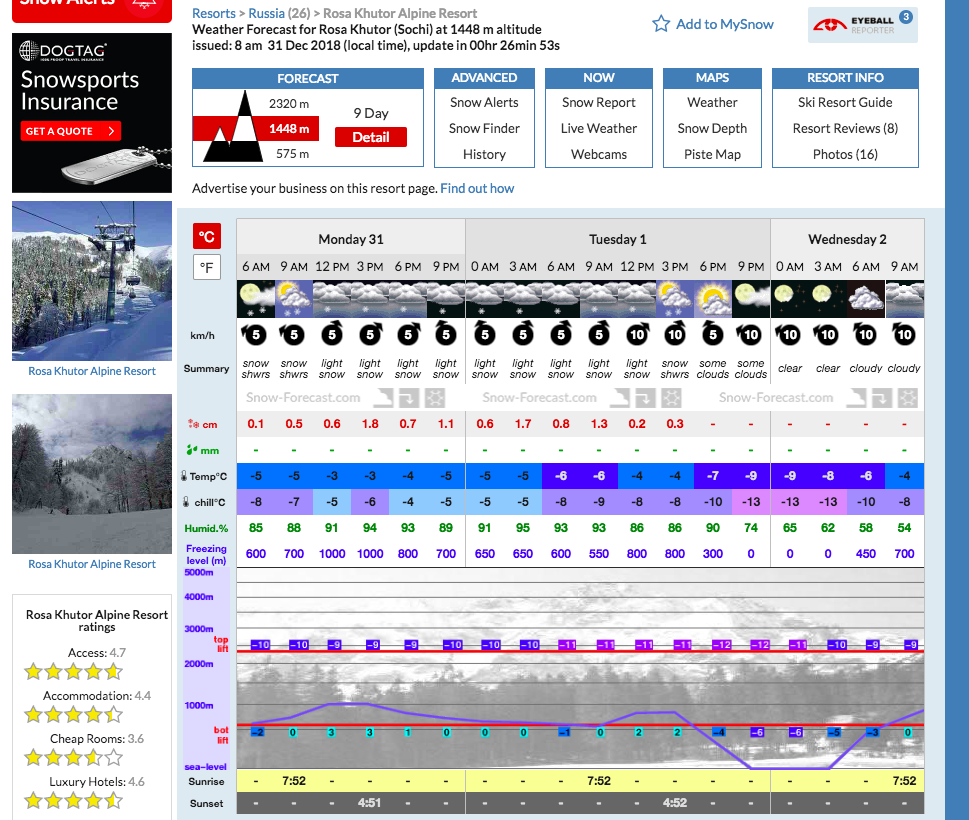Click the Wednesday 0 AM clear moon icon
This screenshot has width=969, height=820.
click(790, 299)
